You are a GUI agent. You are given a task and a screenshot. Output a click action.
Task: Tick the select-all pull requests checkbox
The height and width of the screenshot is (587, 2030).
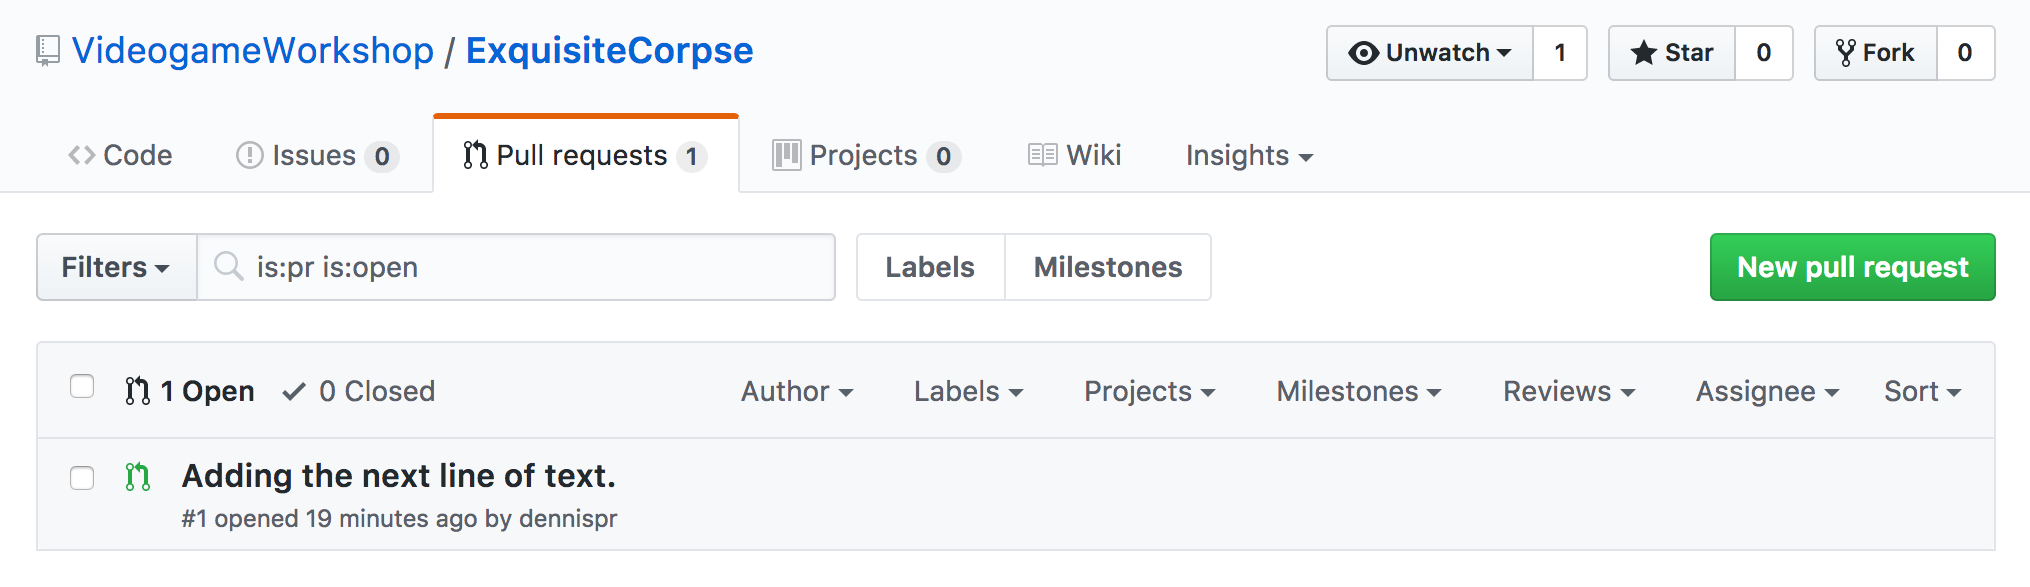point(82,387)
